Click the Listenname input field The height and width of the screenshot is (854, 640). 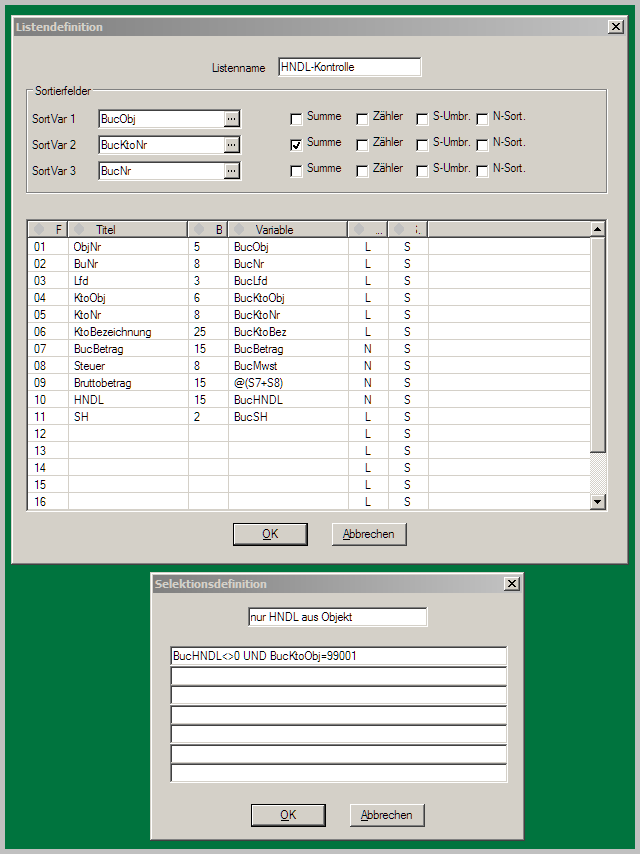[x=349, y=68]
